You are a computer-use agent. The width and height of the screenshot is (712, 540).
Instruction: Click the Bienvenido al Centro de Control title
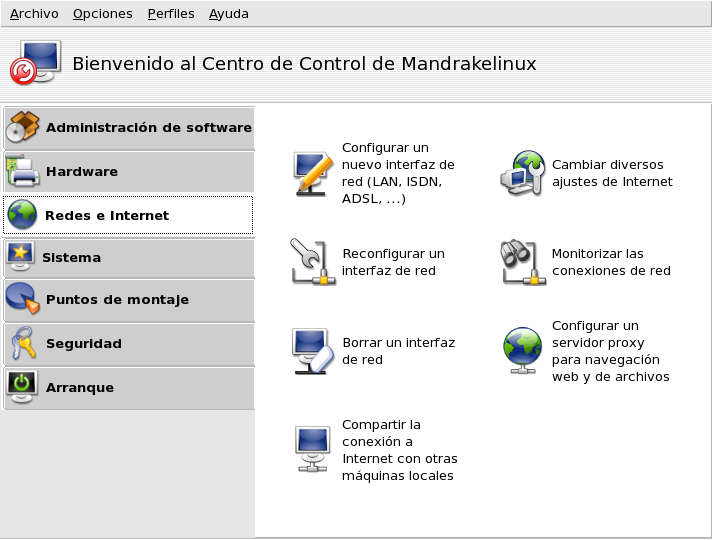(304, 64)
